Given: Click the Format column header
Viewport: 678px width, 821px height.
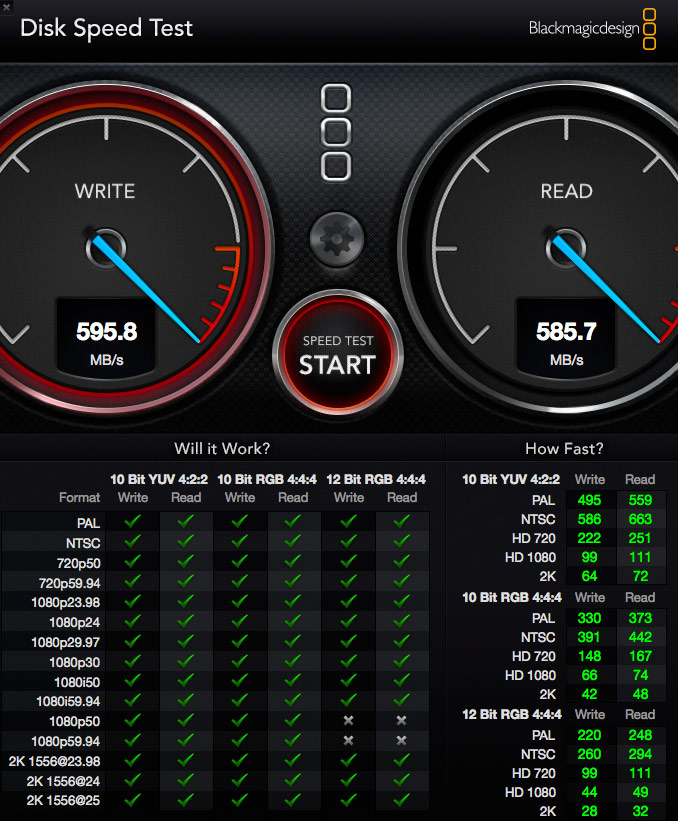Looking at the screenshot, I should (x=80, y=497).
